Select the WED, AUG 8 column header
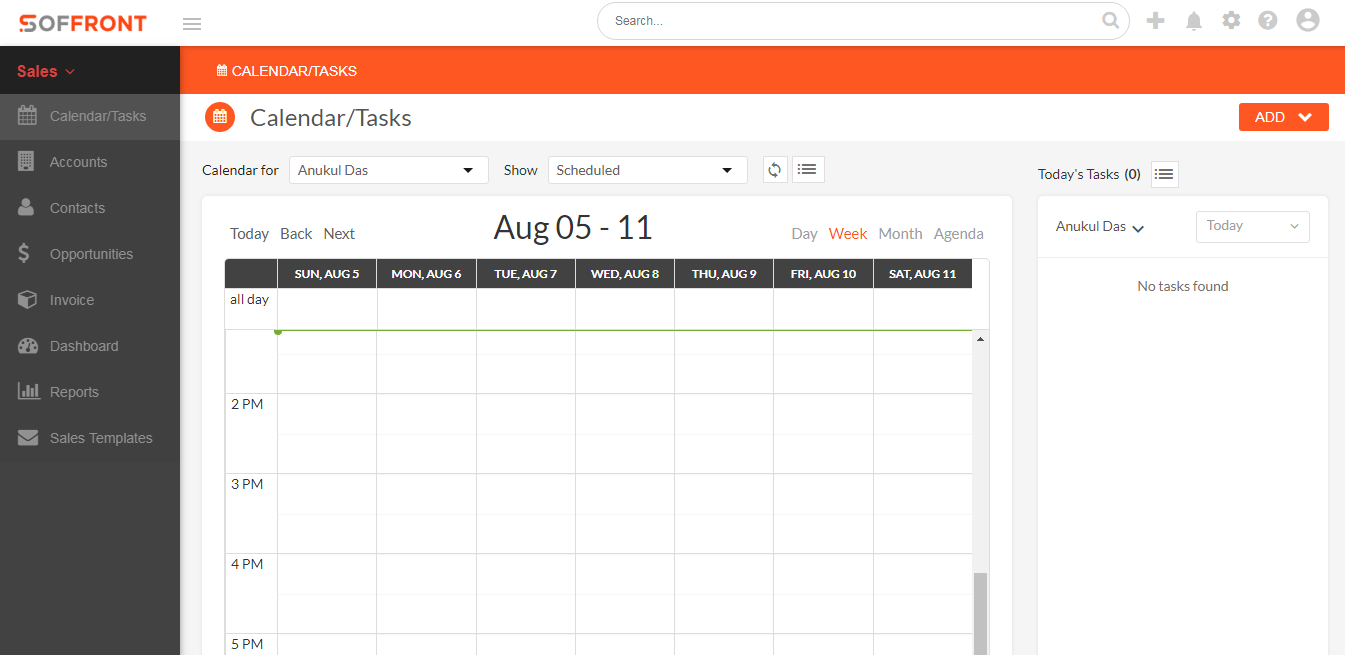 pyautogui.click(x=625, y=273)
